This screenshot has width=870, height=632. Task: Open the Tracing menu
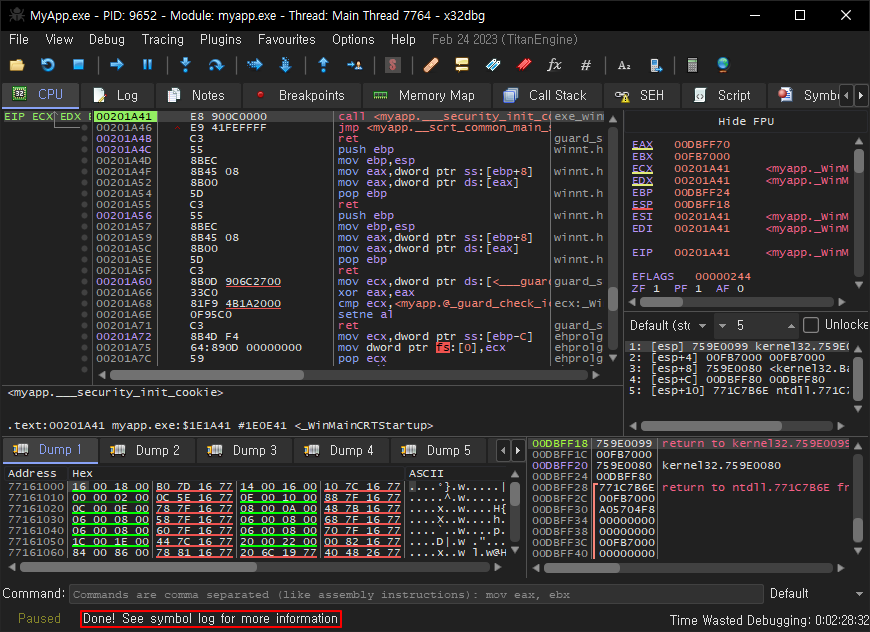[162, 39]
